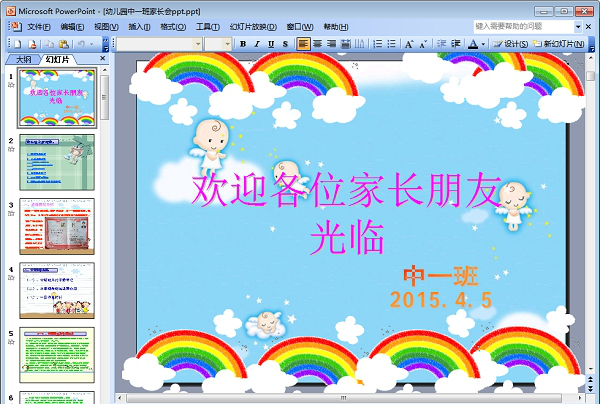Apply the font color A button
This screenshot has width=600, height=420.
click(473, 44)
